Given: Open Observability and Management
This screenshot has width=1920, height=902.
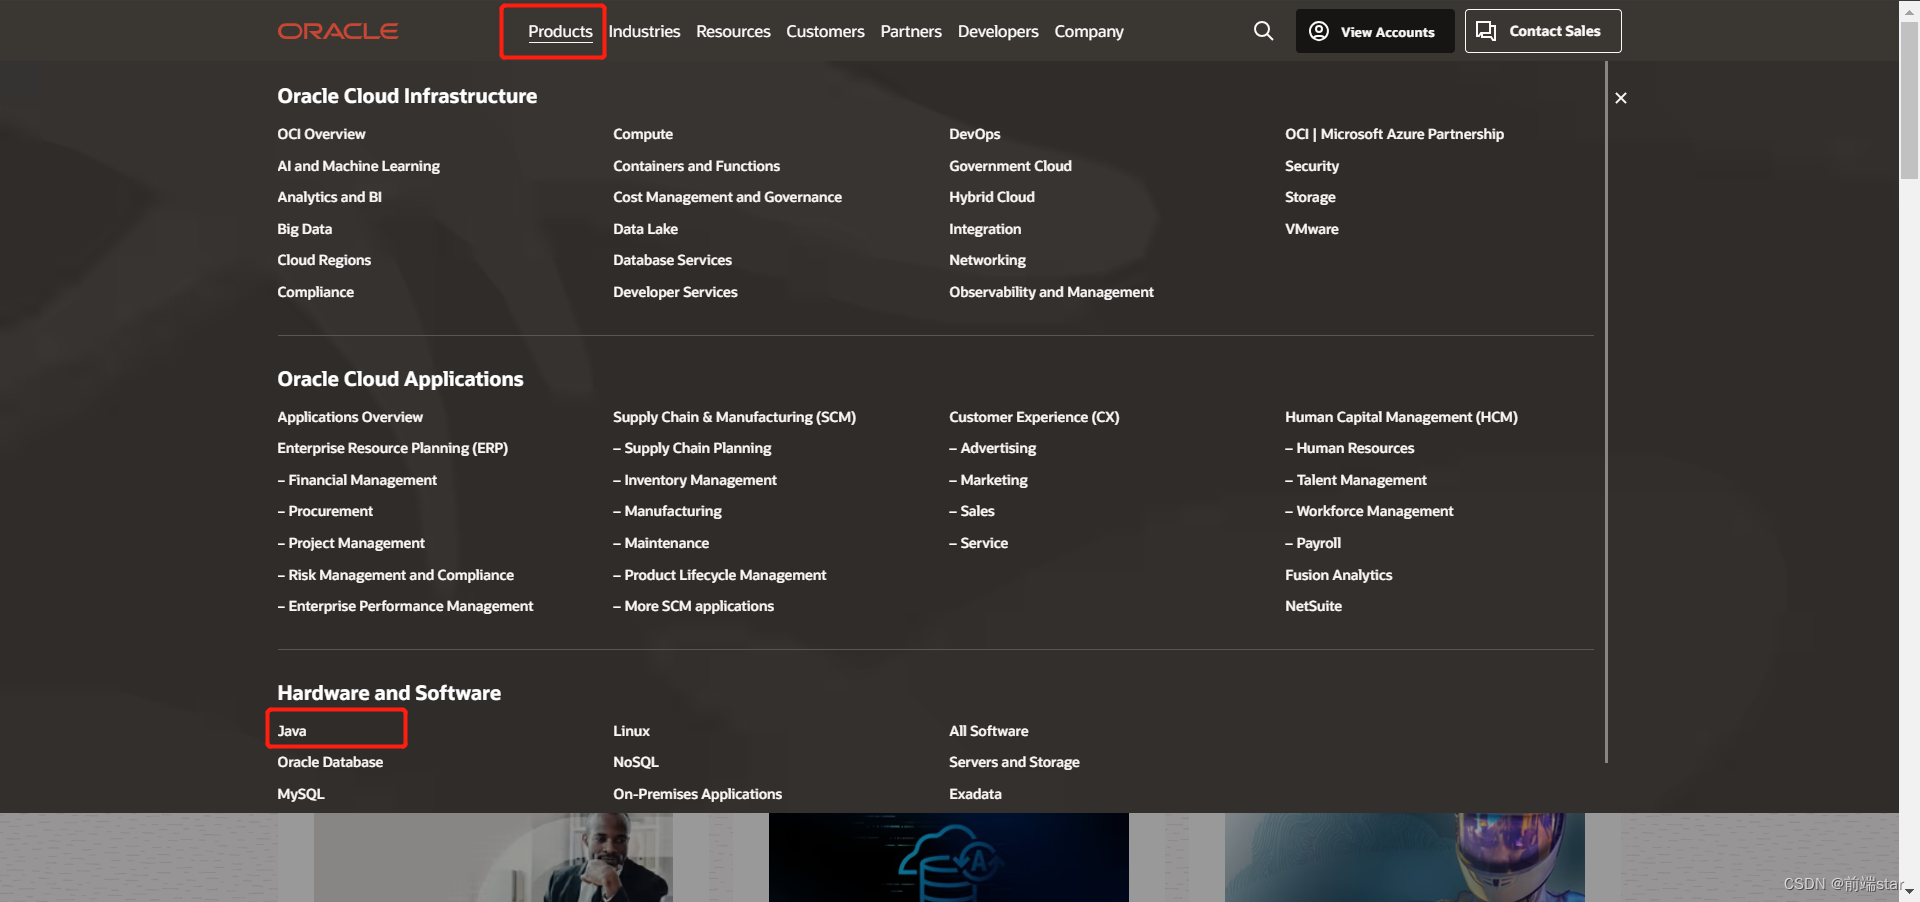Looking at the screenshot, I should click(x=1051, y=292).
